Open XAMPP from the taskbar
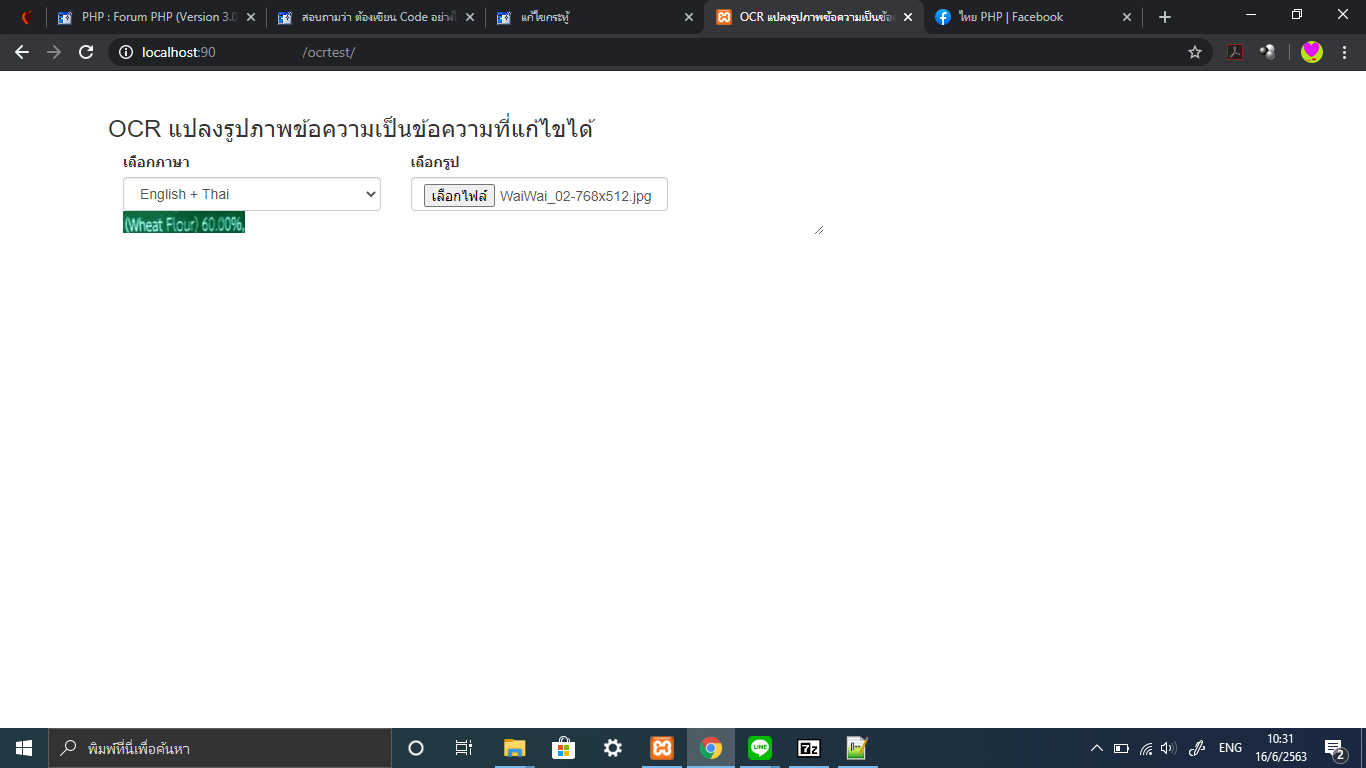This screenshot has height=768, width=1366. [x=661, y=748]
